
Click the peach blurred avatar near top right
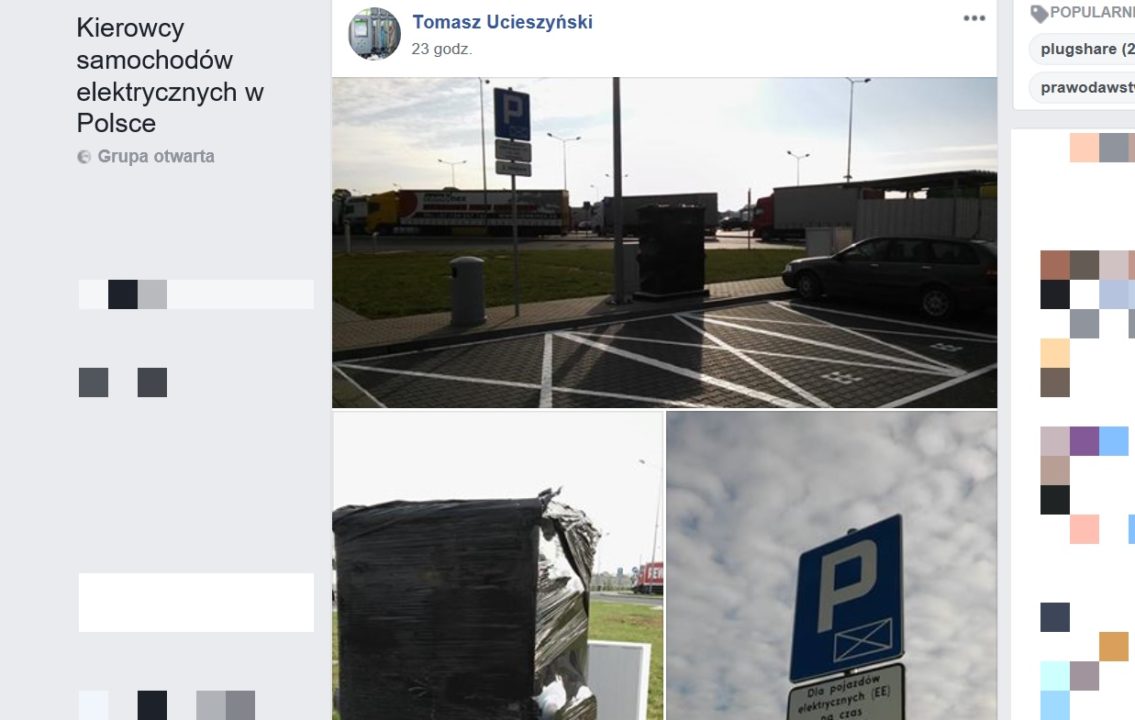tap(1084, 148)
